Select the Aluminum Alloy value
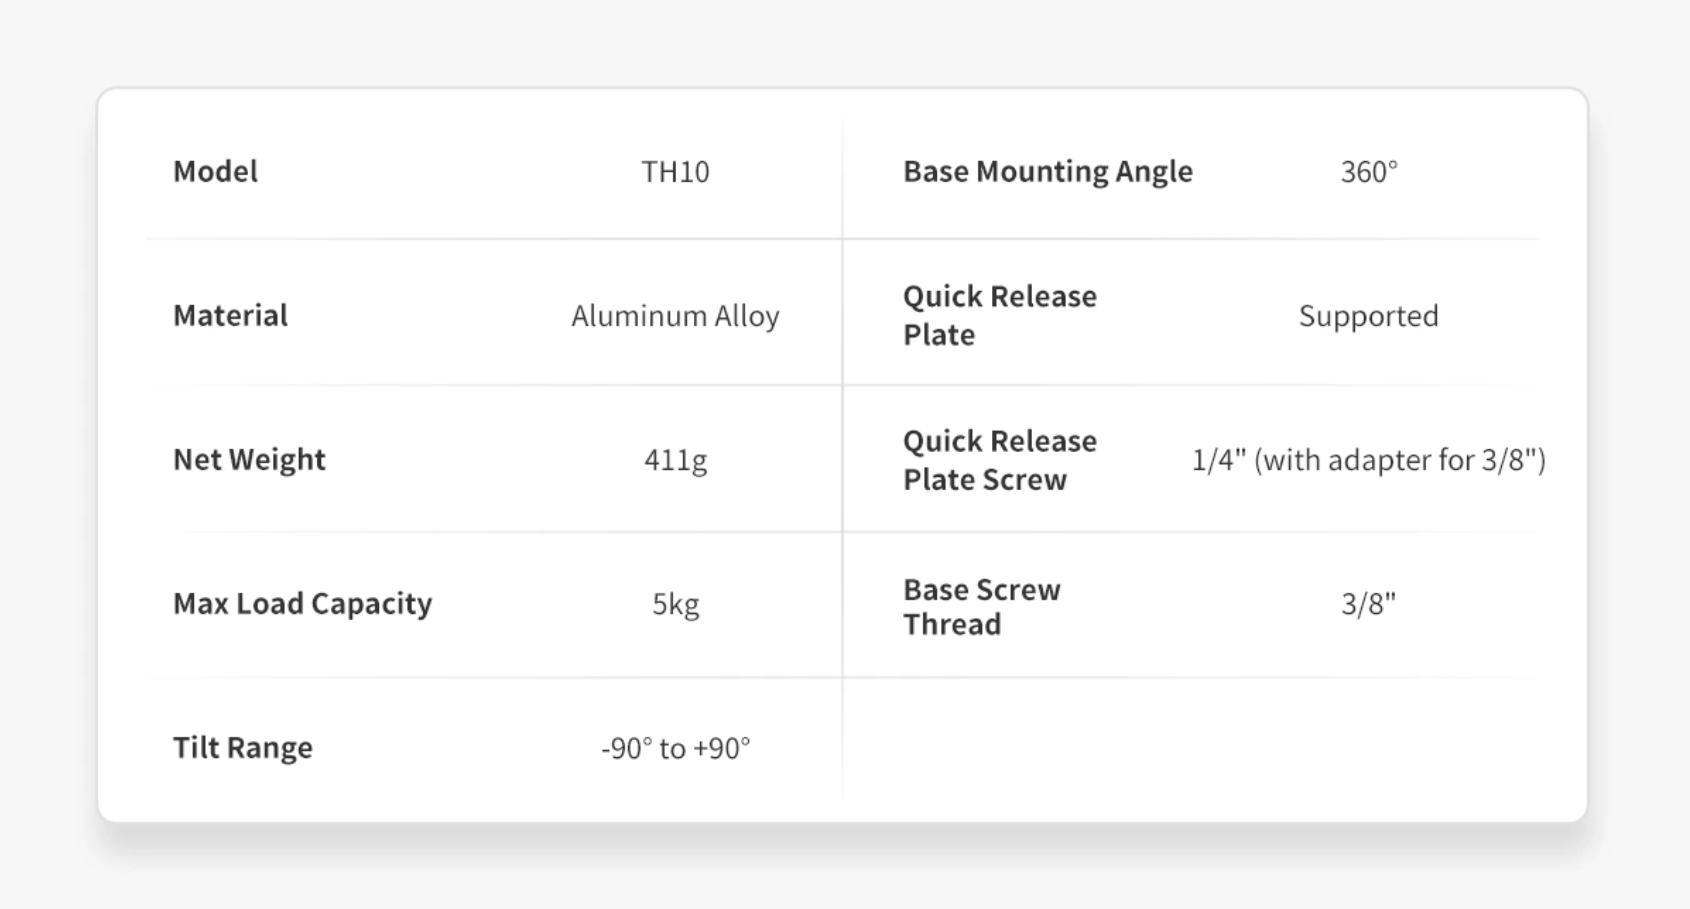Screen dimensions: 1690x909 tap(675, 316)
